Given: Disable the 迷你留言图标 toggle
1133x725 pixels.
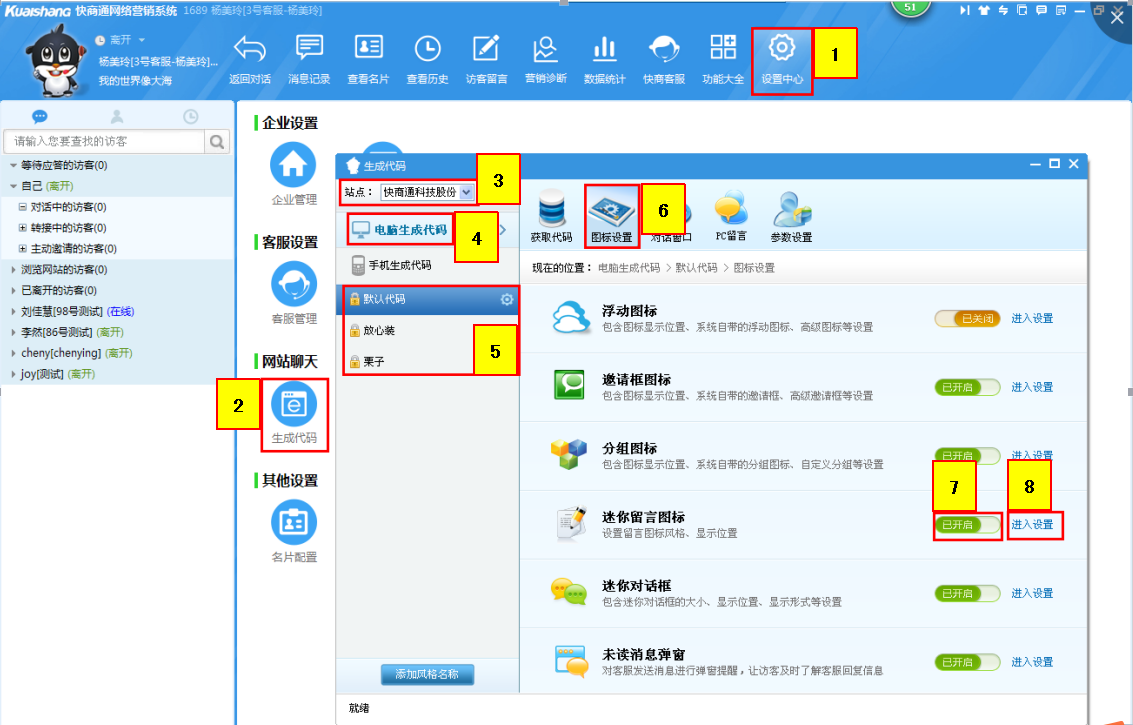Looking at the screenshot, I should click(x=967, y=525).
